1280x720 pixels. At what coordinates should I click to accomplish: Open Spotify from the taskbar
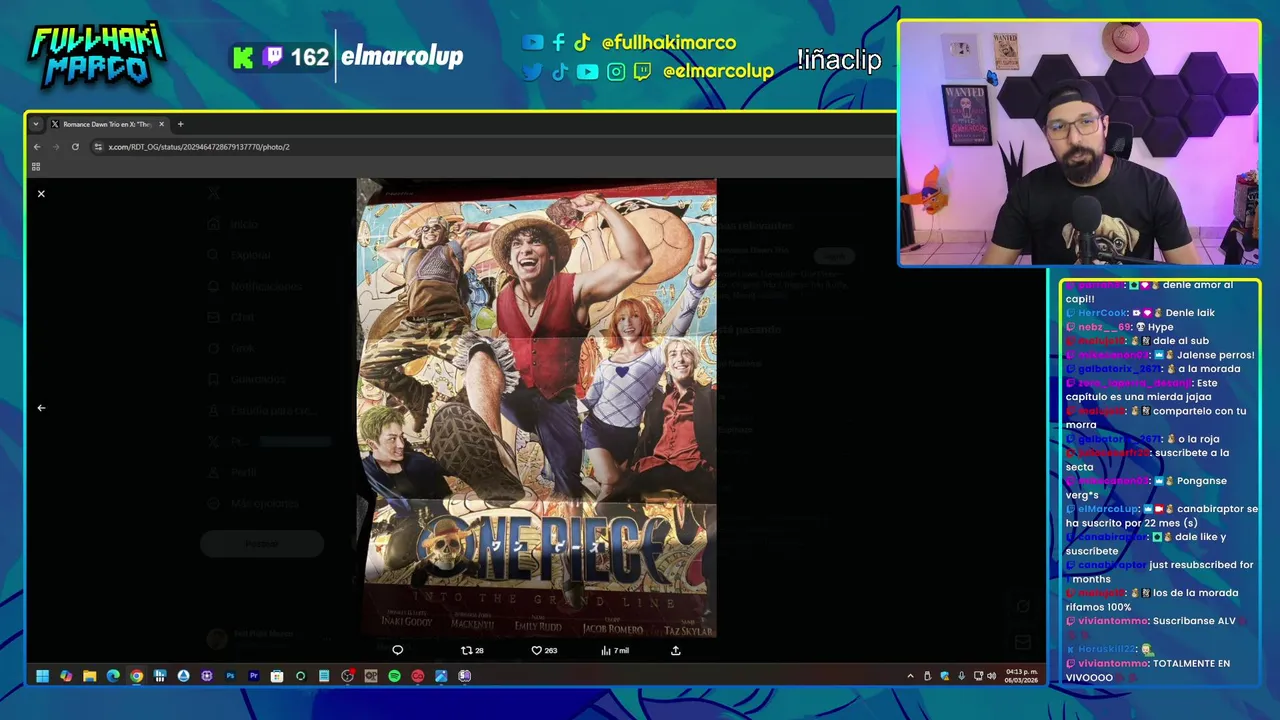coord(394,676)
